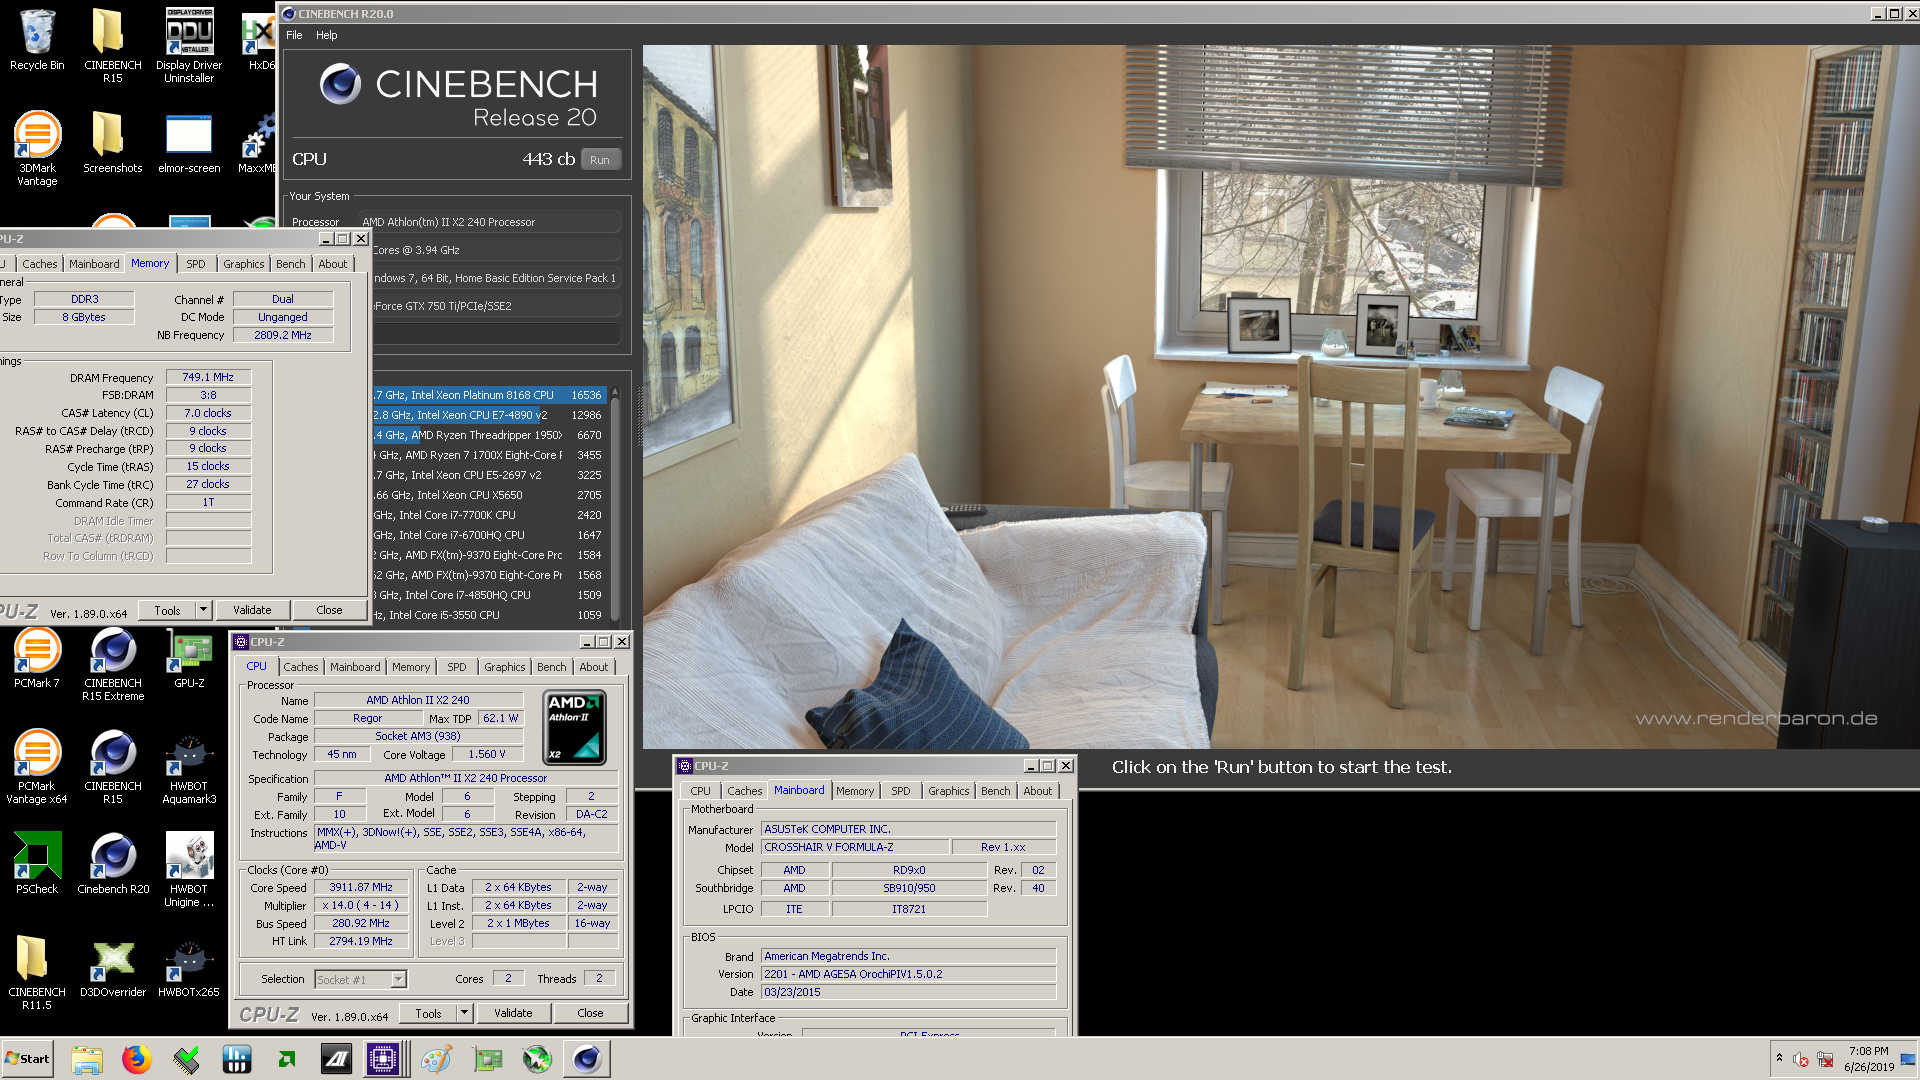This screenshot has height=1080, width=1920.
Task: Launch PCMark Vantage x64 shortcut
Action: tap(37, 766)
